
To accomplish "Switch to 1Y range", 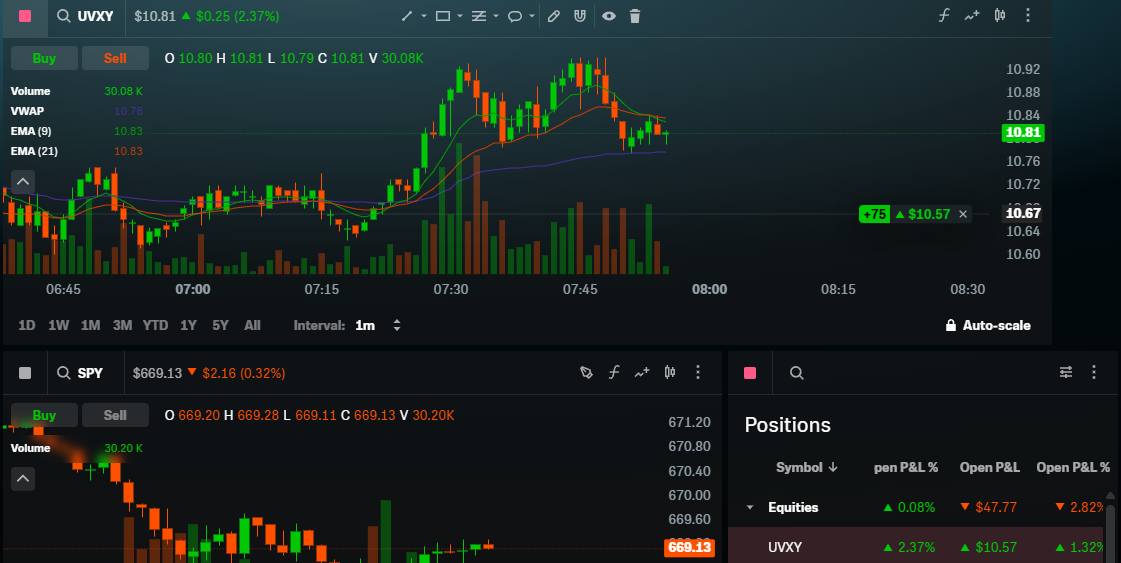I will pos(188,325).
